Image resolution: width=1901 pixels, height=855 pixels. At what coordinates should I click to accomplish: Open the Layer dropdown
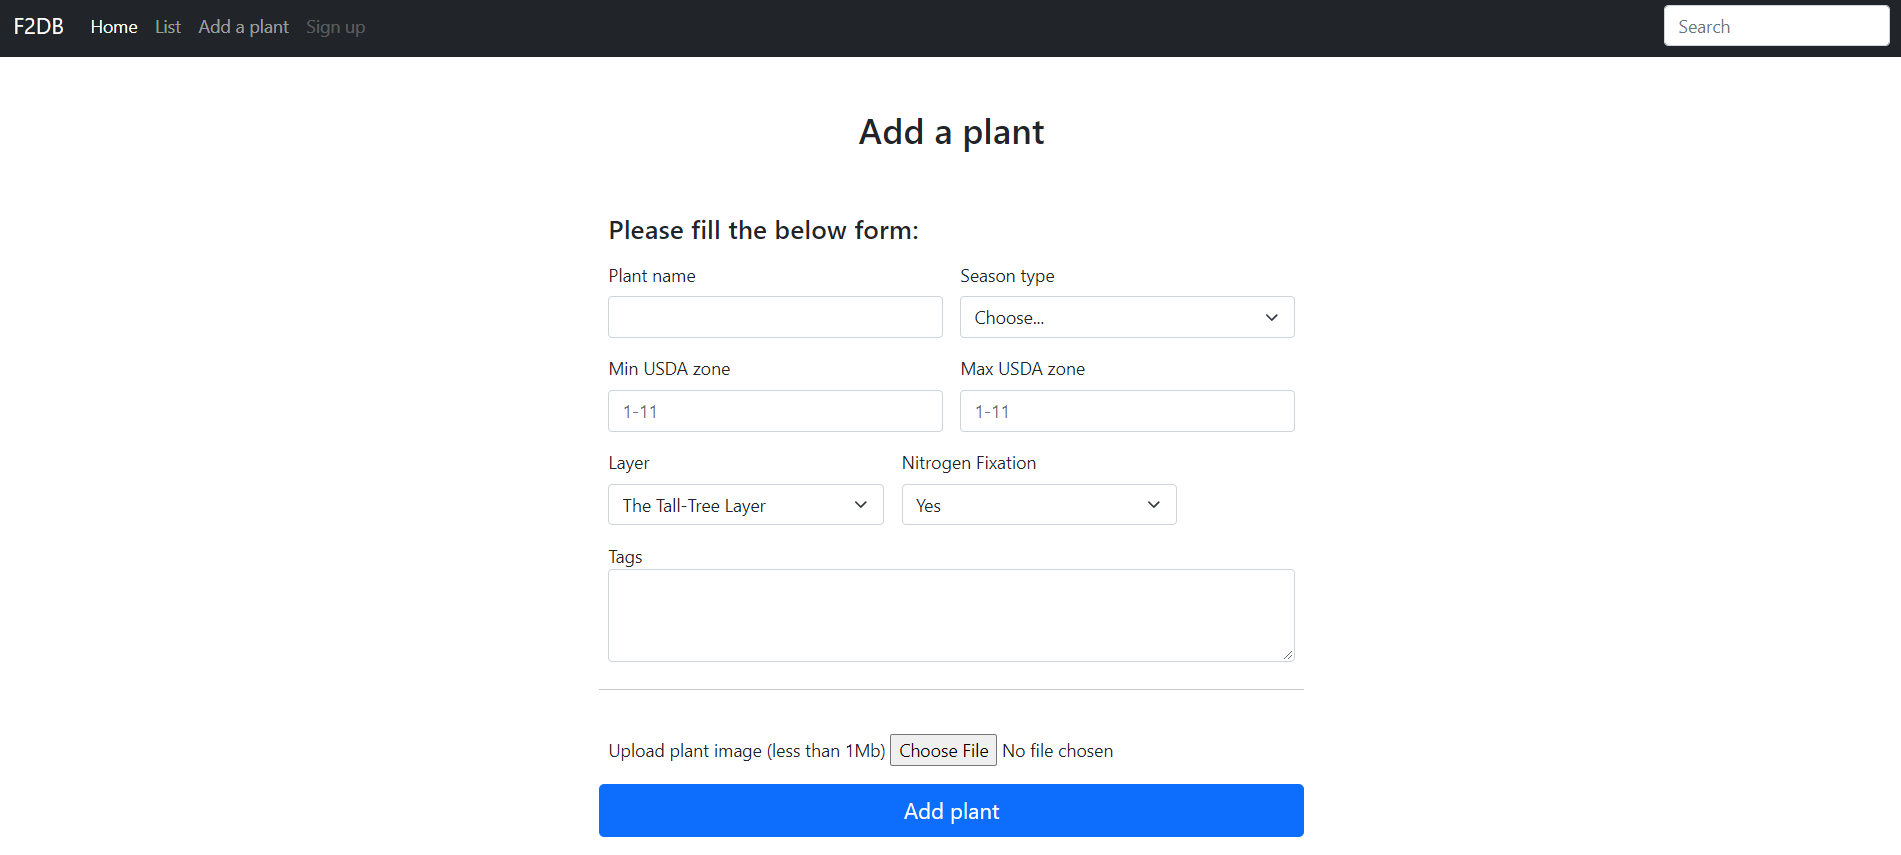(745, 505)
